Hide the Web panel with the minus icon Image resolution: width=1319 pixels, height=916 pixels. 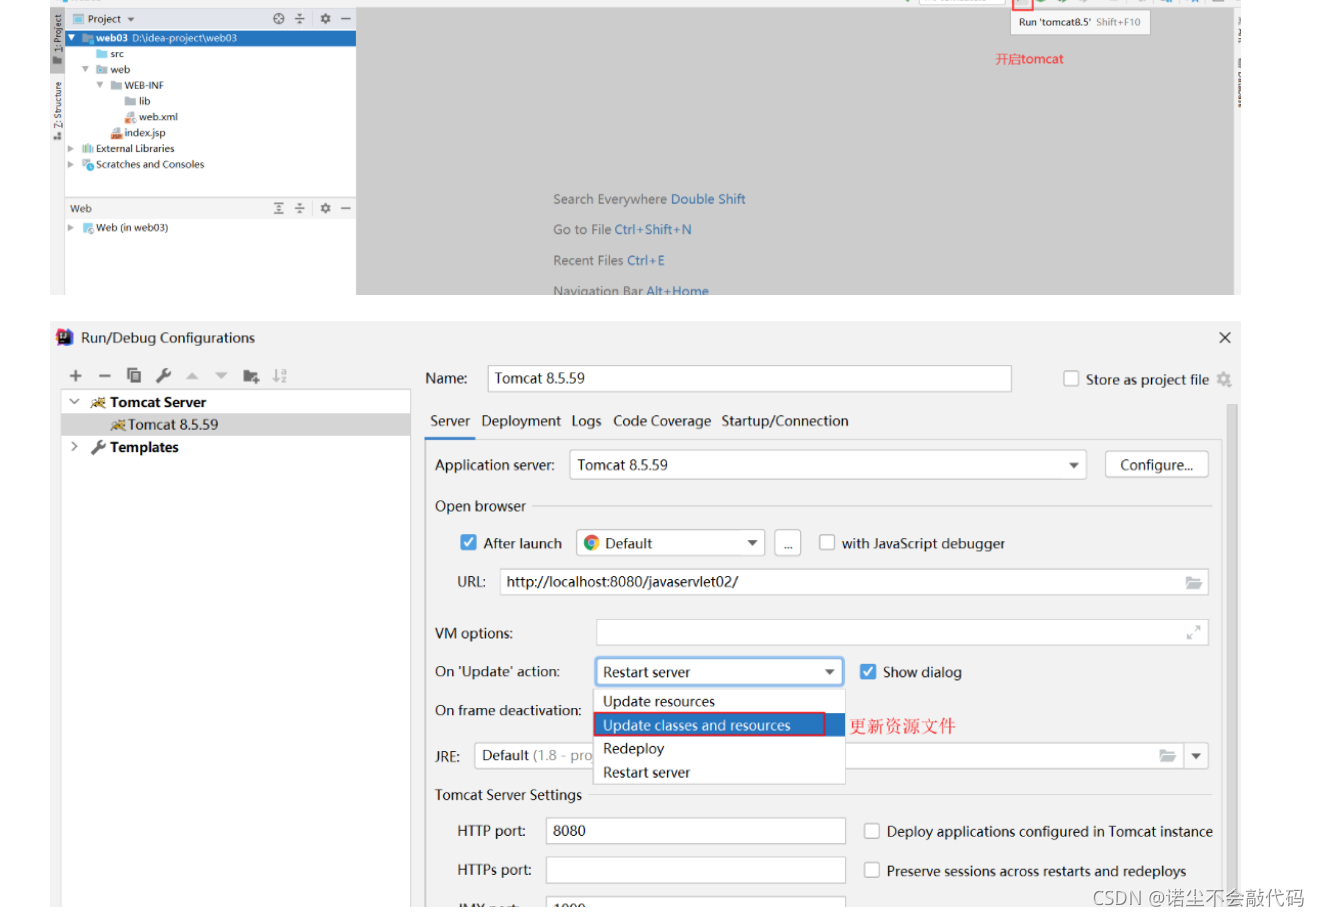[345, 208]
